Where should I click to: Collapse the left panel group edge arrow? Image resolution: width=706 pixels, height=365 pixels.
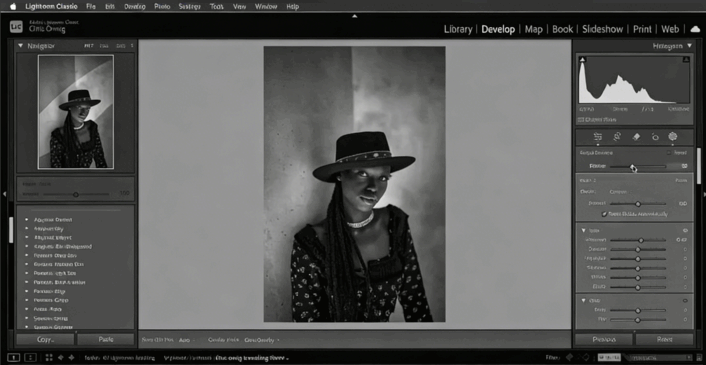(4, 194)
